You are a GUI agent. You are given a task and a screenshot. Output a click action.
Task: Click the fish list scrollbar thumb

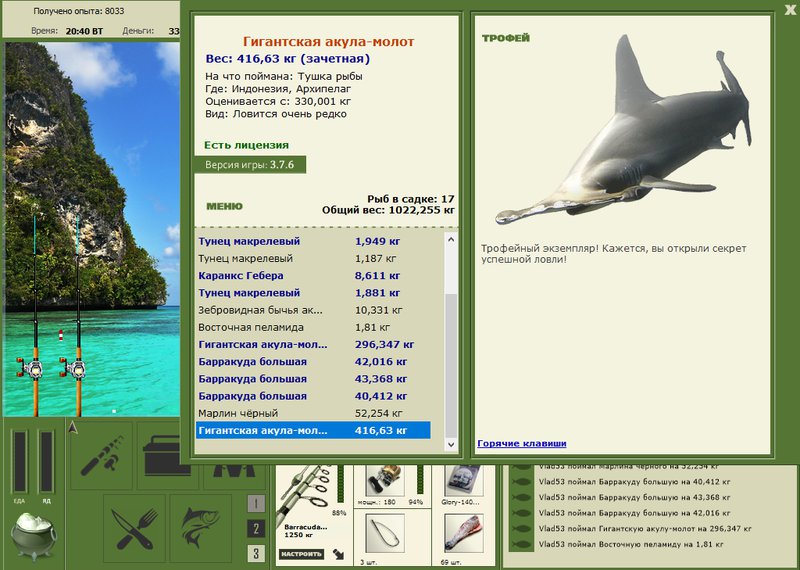coord(451,365)
